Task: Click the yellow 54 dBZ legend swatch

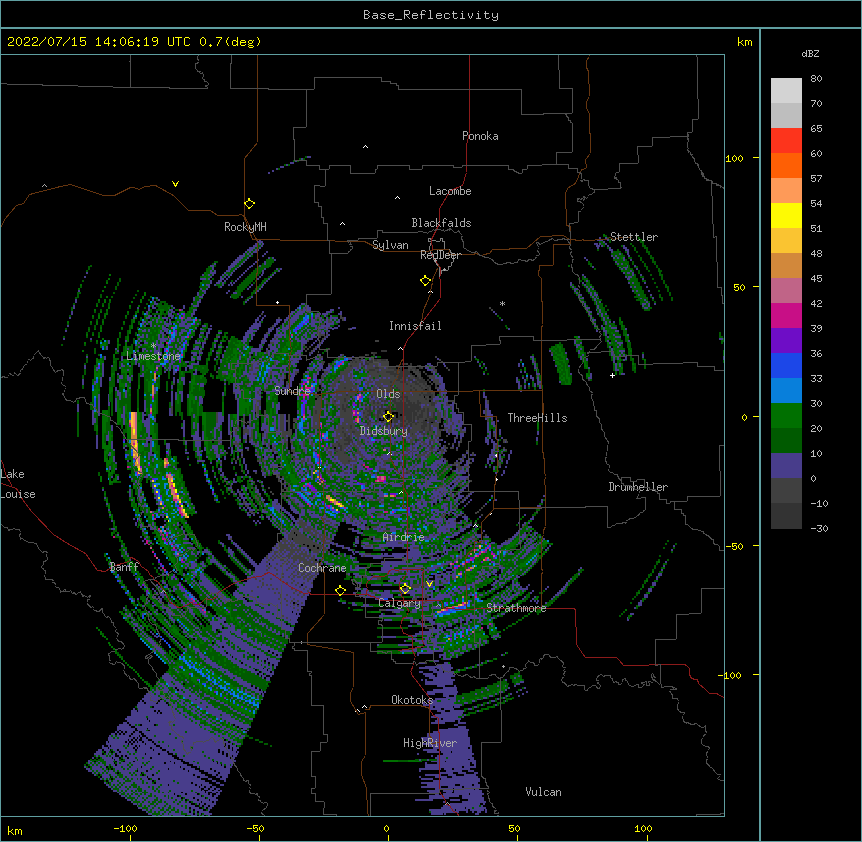Action: pos(786,215)
